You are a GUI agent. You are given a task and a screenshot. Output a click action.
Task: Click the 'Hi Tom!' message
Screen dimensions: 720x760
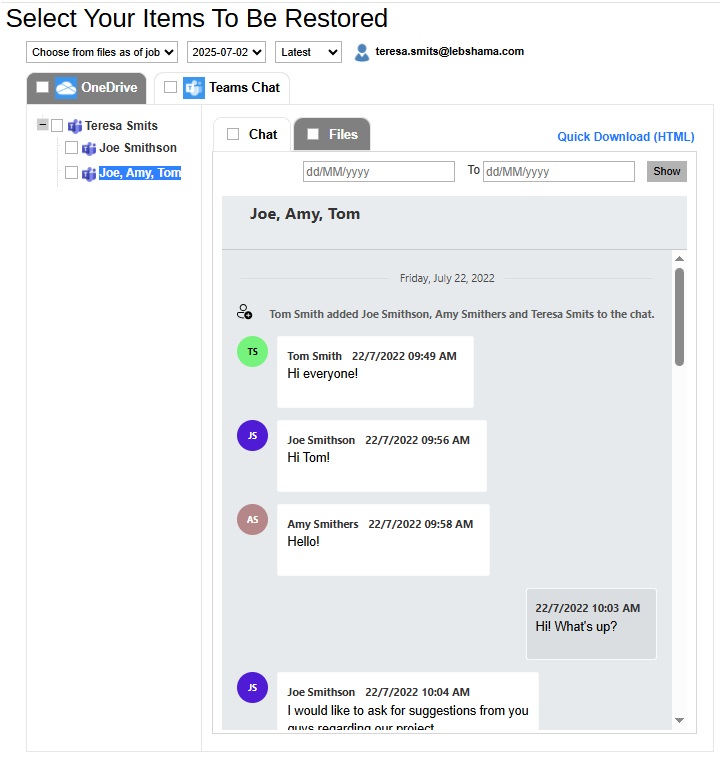tap(382, 456)
